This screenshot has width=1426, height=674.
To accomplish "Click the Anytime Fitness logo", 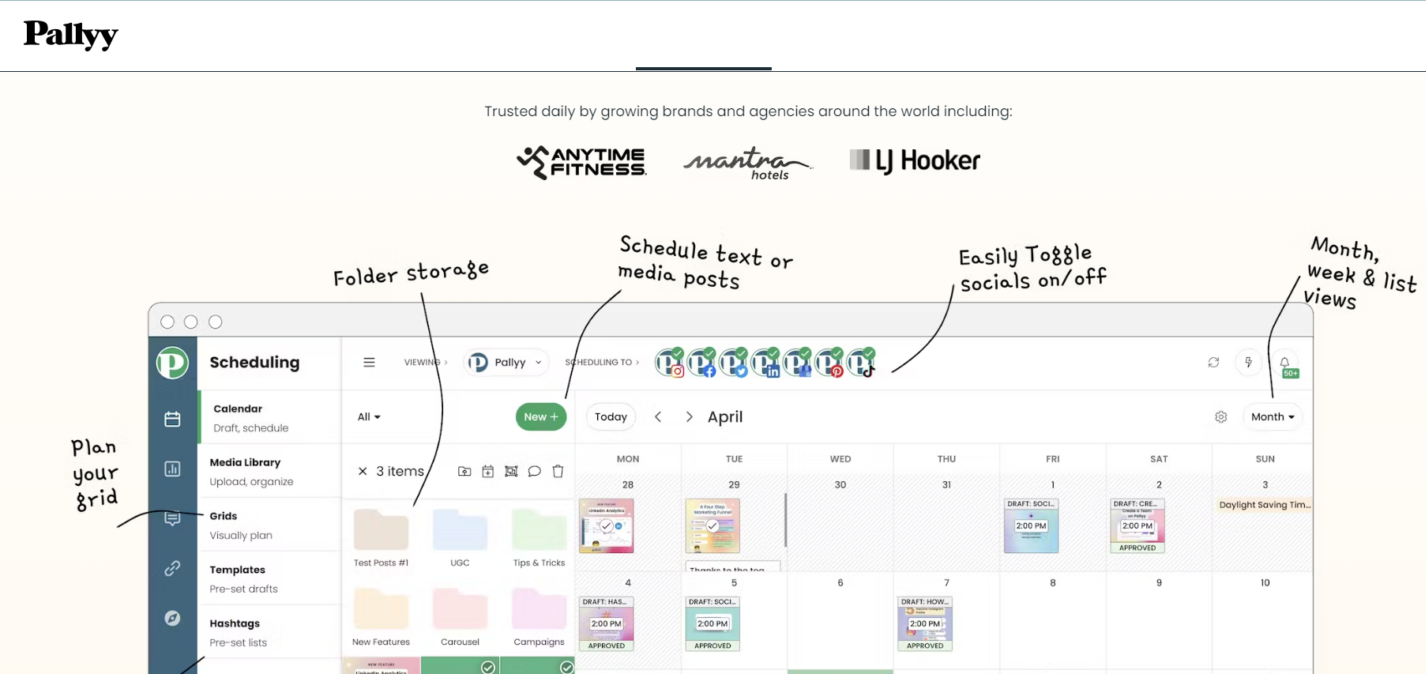I will click(581, 162).
